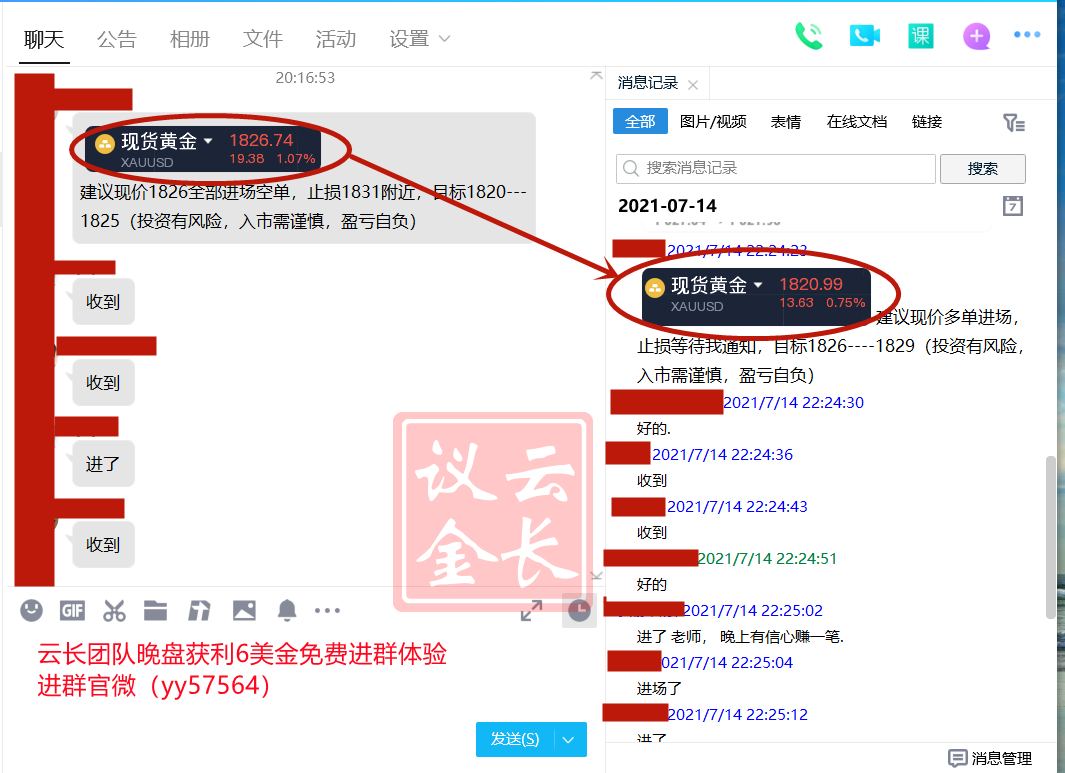Open message history clock icon
The image size is (1065, 773).
[579, 611]
